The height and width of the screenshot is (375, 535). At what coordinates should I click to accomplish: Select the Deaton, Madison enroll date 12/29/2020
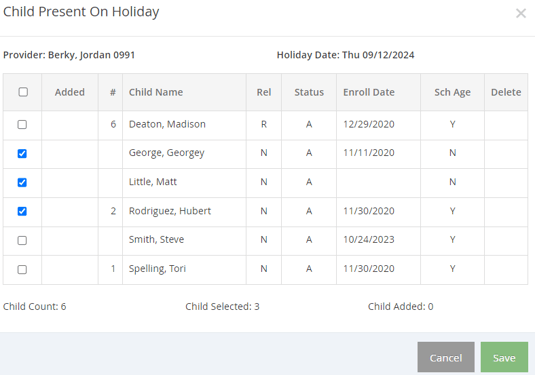[x=368, y=124]
